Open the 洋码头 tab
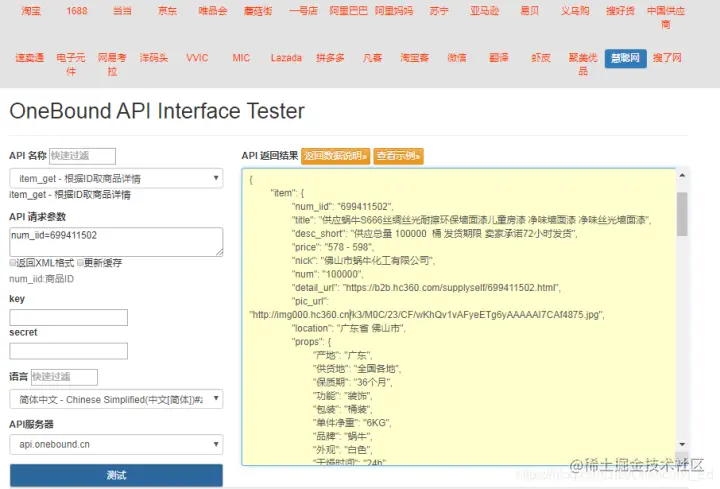Viewport: 720px width, 489px height. click(154, 58)
